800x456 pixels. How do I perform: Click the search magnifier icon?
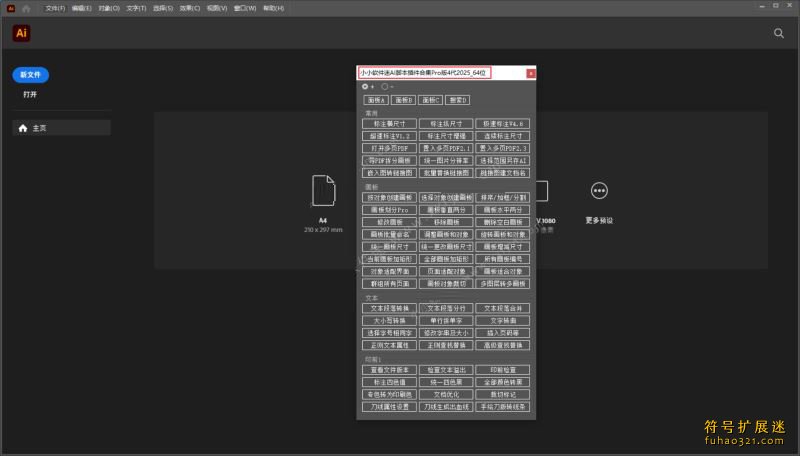point(779,33)
